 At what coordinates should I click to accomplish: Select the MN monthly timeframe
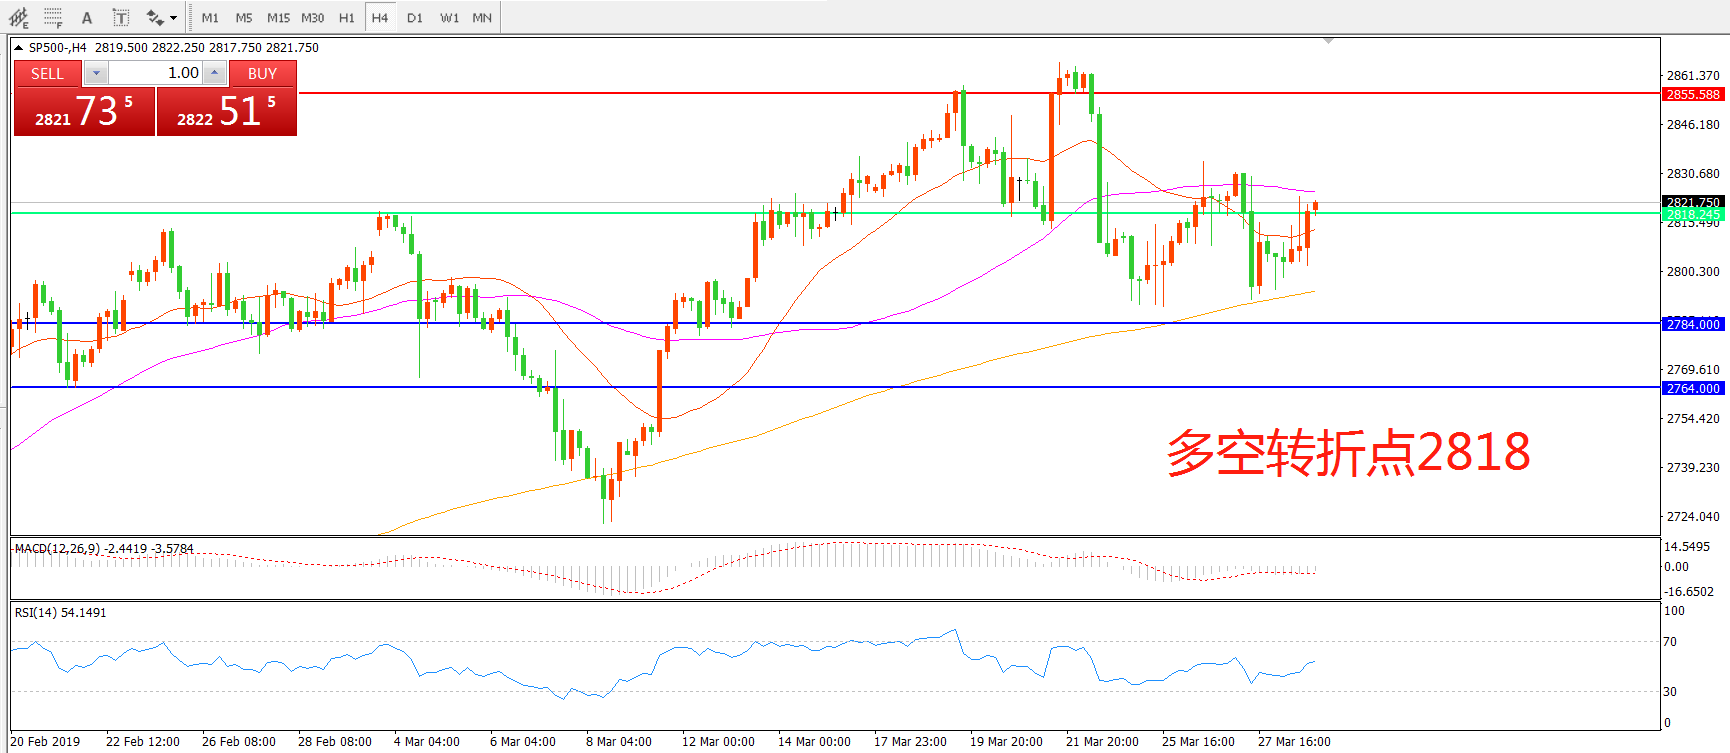pyautogui.click(x=482, y=17)
